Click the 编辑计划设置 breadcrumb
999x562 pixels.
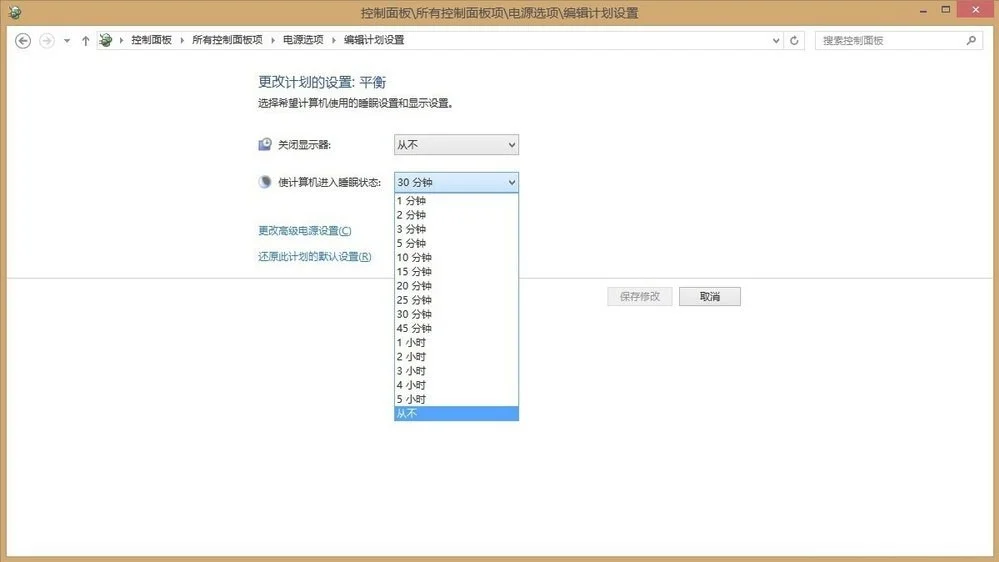point(374,40)
